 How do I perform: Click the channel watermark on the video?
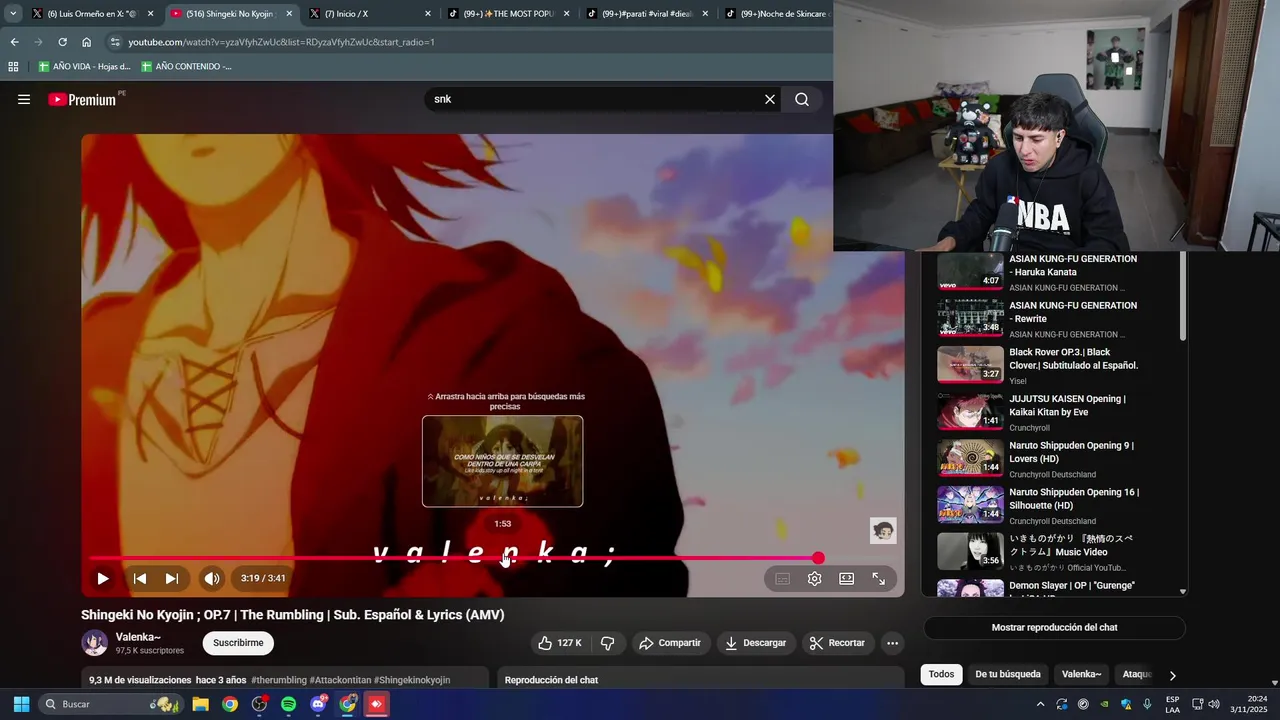click(883, 531)
